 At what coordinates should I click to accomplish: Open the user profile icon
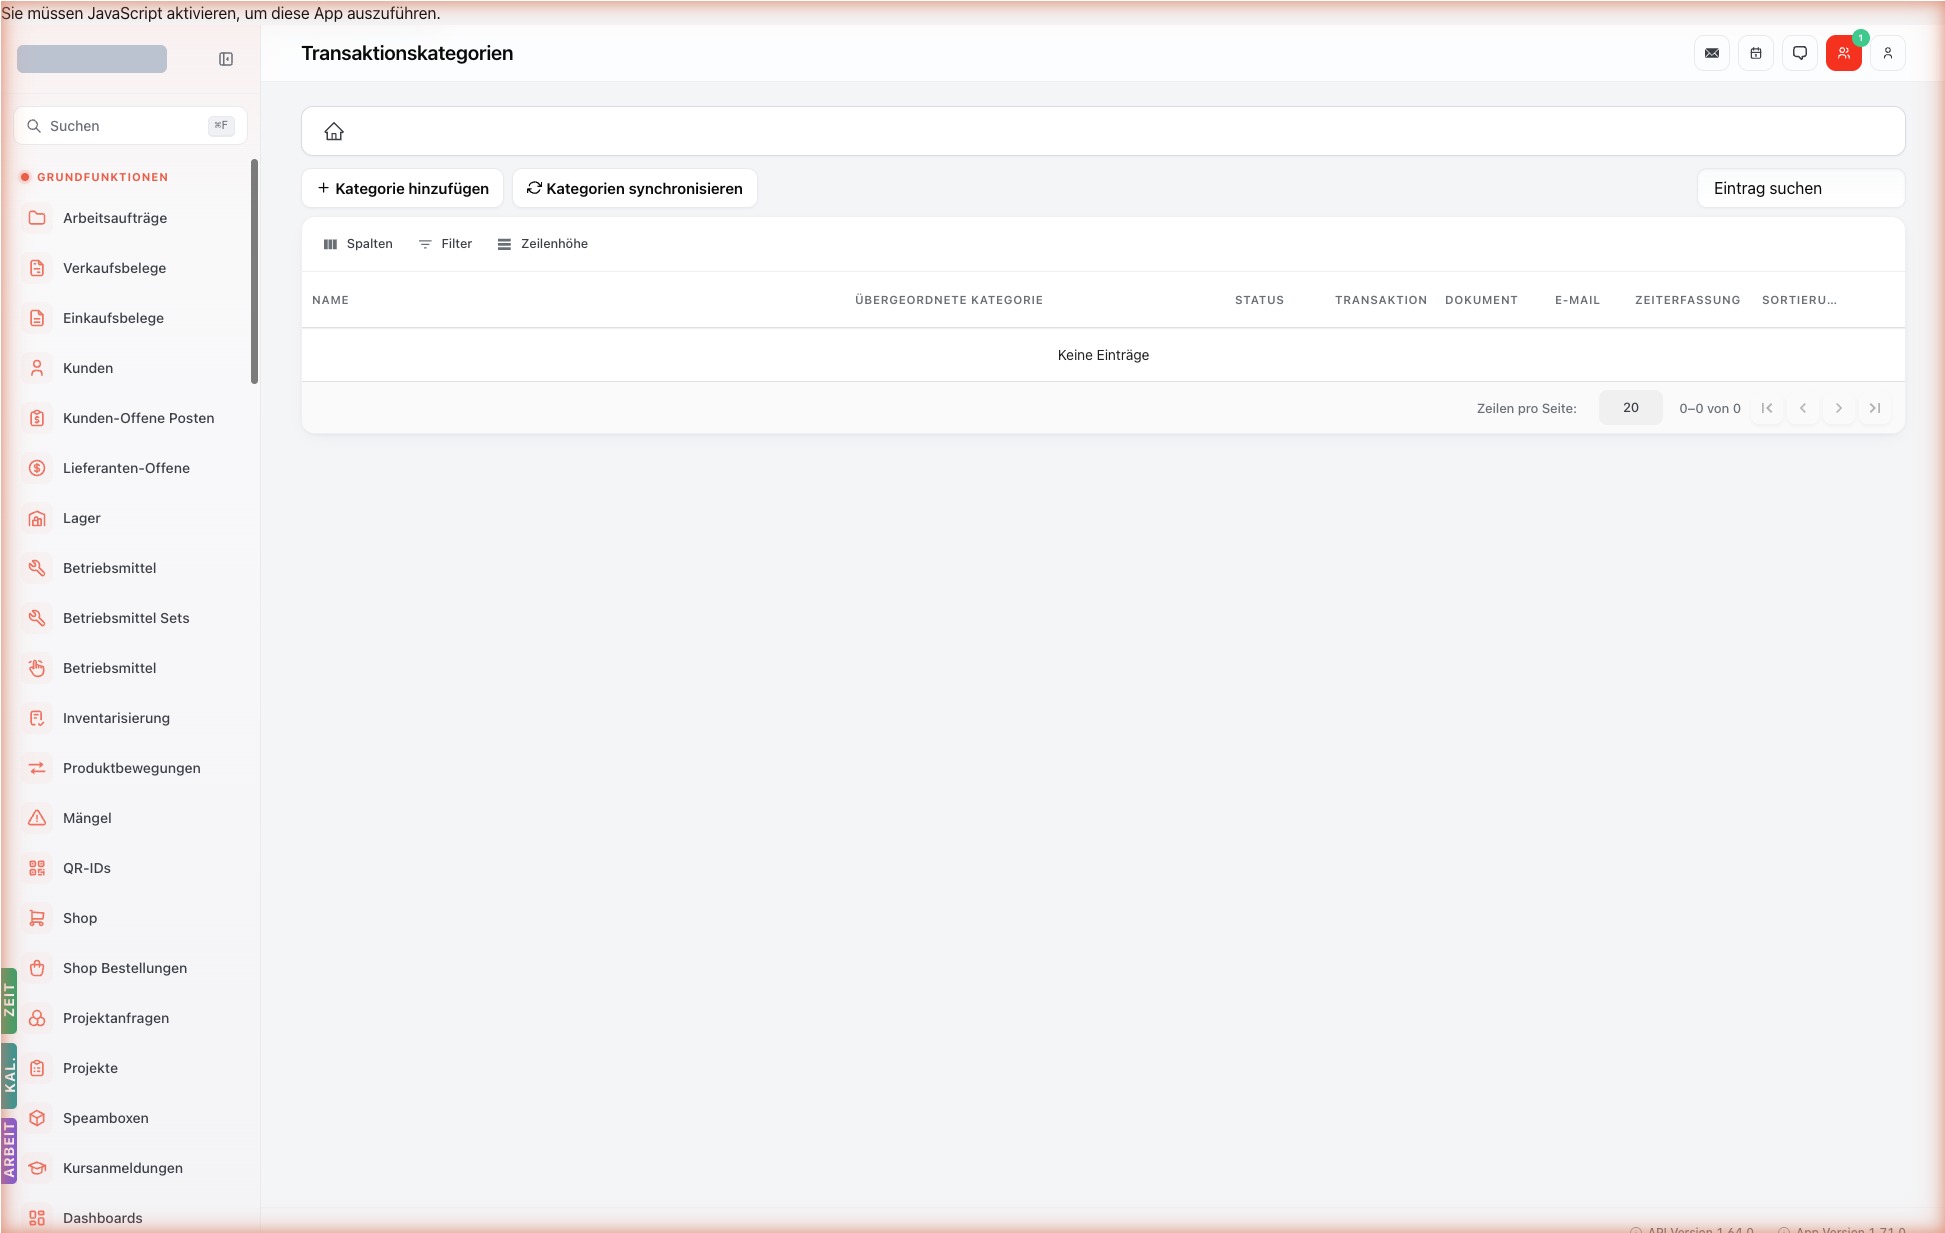coord(1888,53)
